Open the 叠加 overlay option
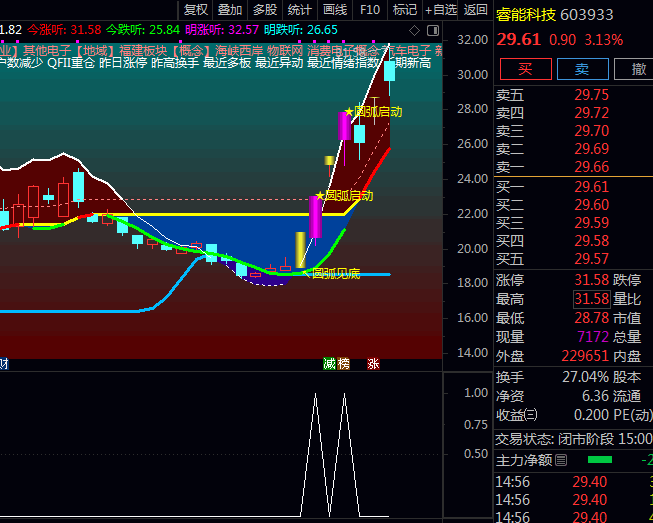The image size is (653, 523). (x=230, y=10)
